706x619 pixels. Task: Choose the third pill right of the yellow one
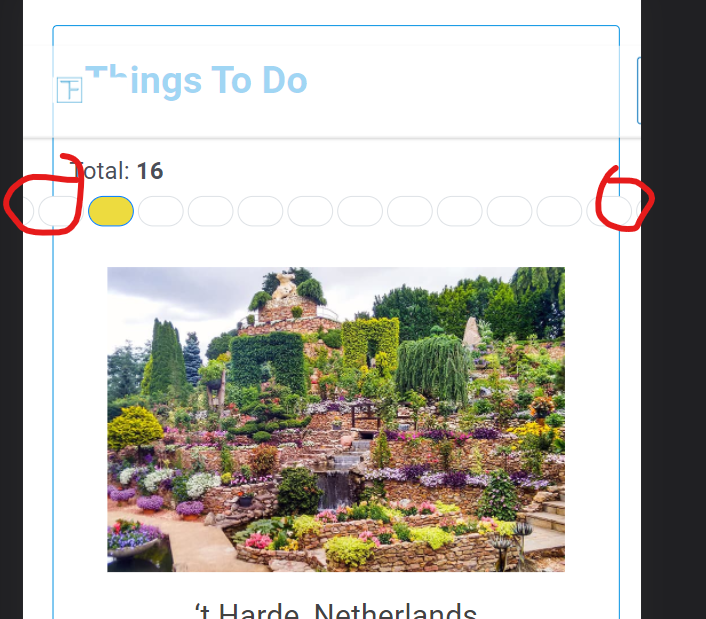[x=260, y=211]
